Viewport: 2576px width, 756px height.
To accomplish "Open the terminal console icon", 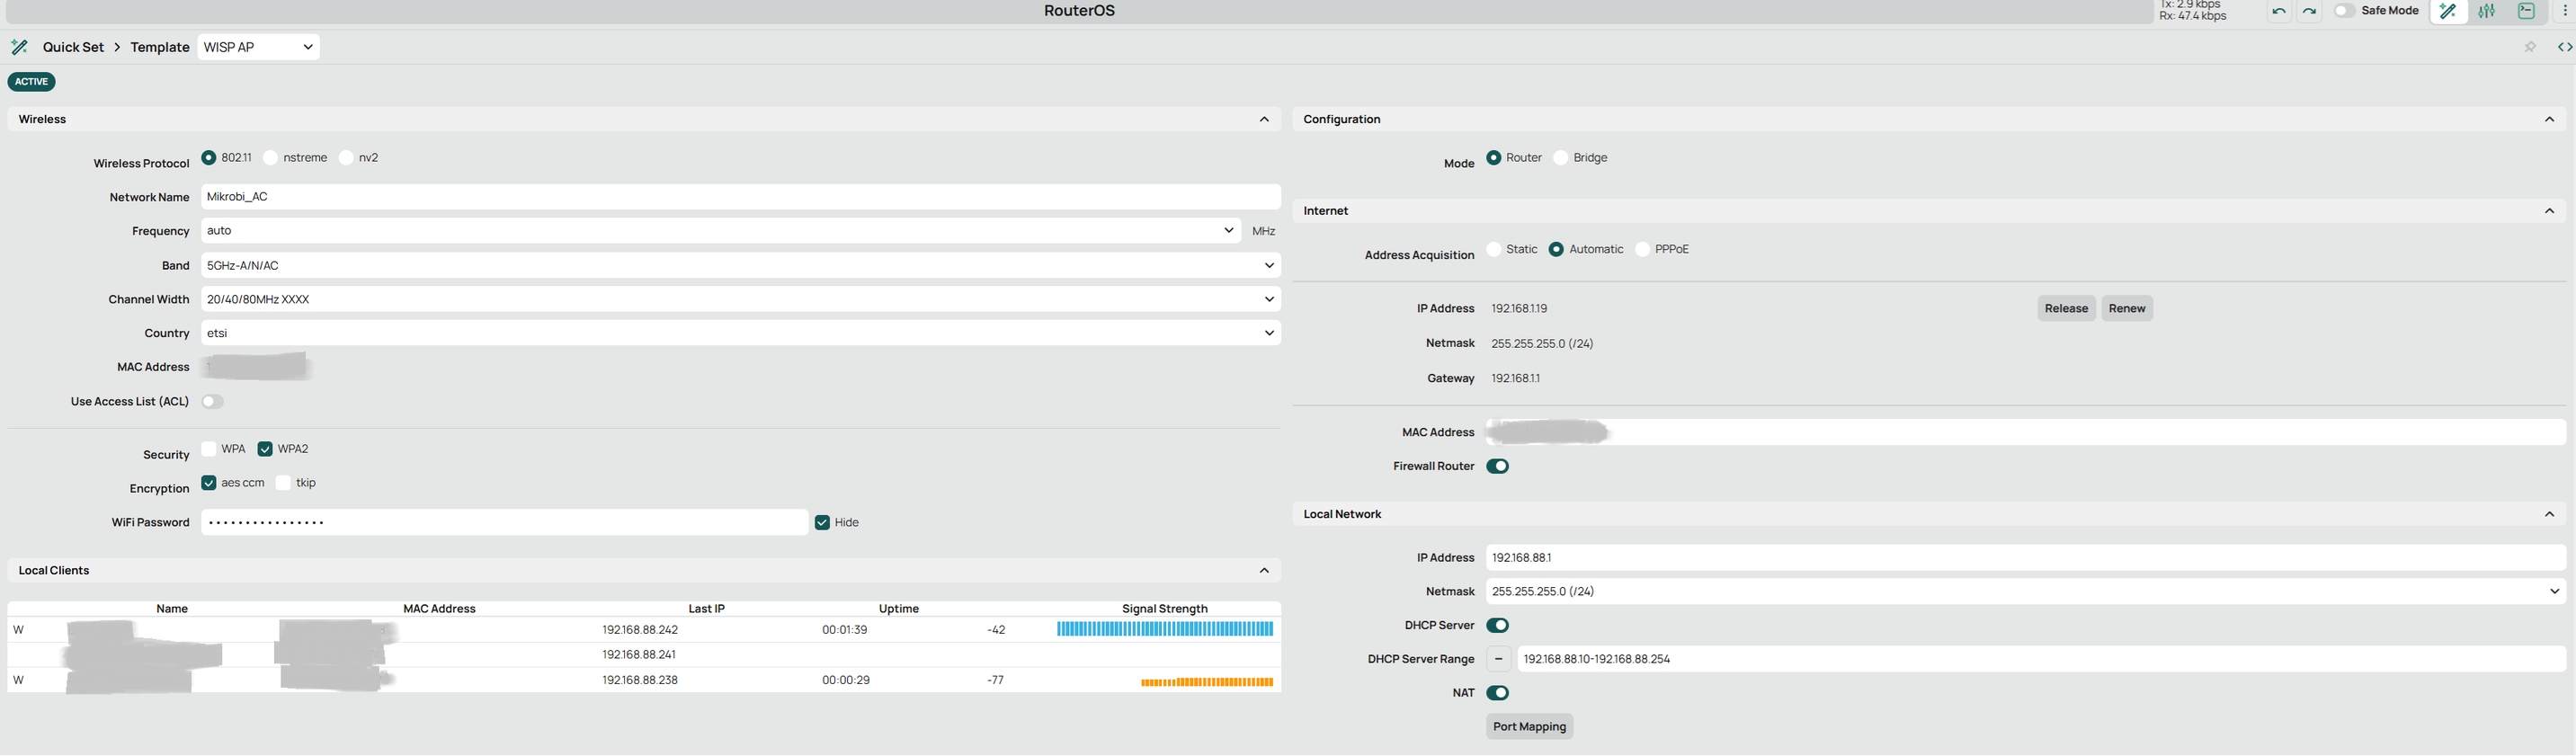I will 2527,11.
